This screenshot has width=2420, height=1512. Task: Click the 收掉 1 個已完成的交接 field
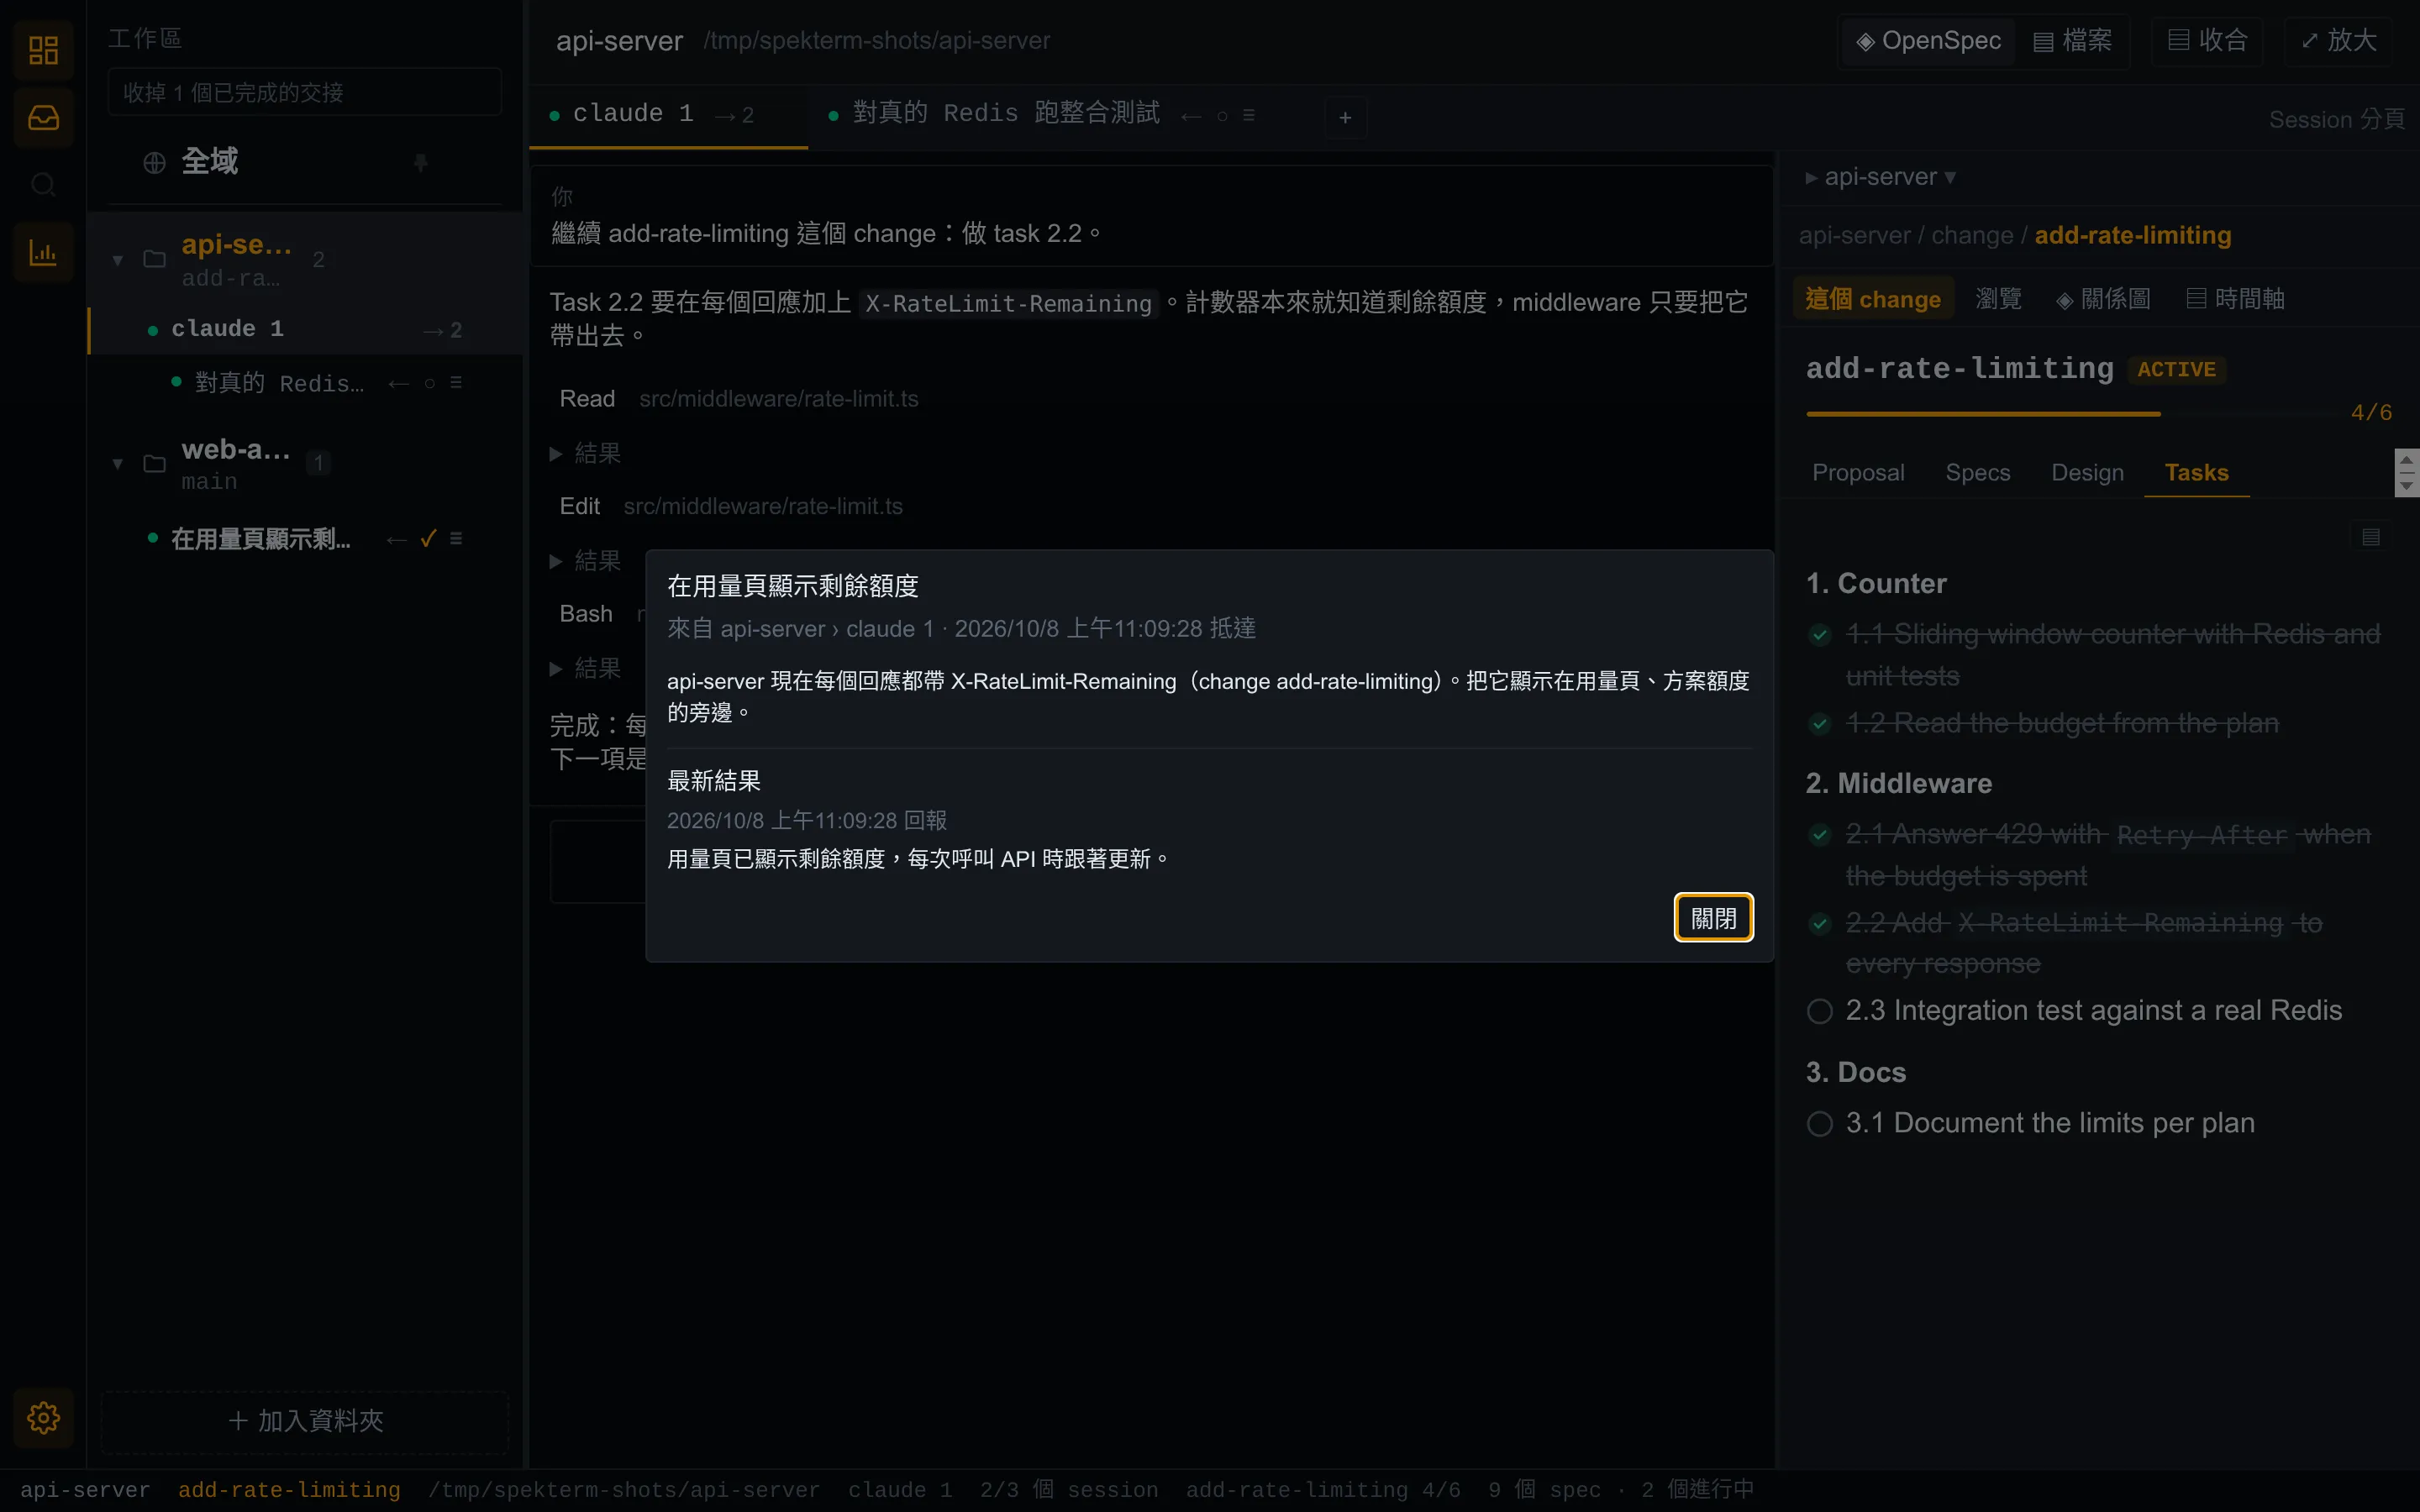pos(305,92)
